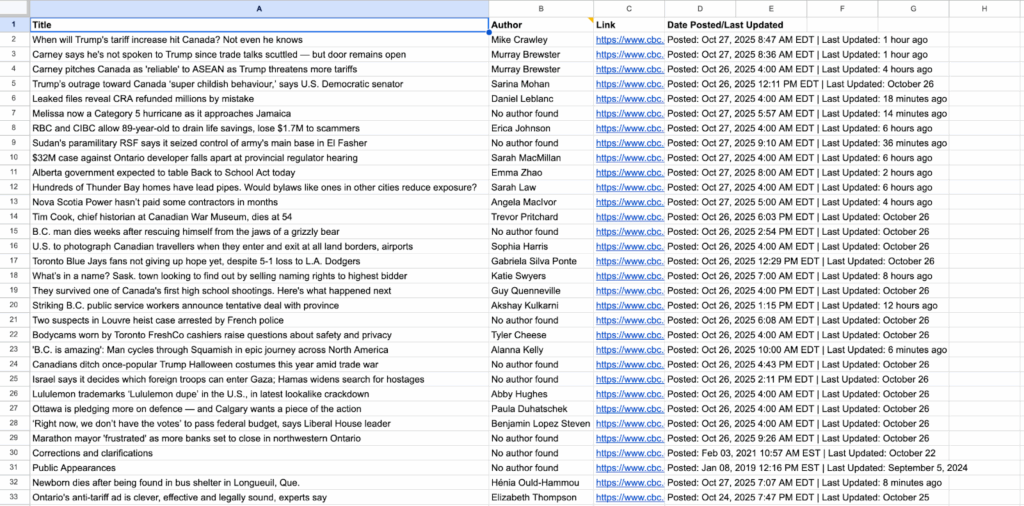Click the select-all corner box
This screenshot has height=506, width=1024.
[x=14, y=8]
